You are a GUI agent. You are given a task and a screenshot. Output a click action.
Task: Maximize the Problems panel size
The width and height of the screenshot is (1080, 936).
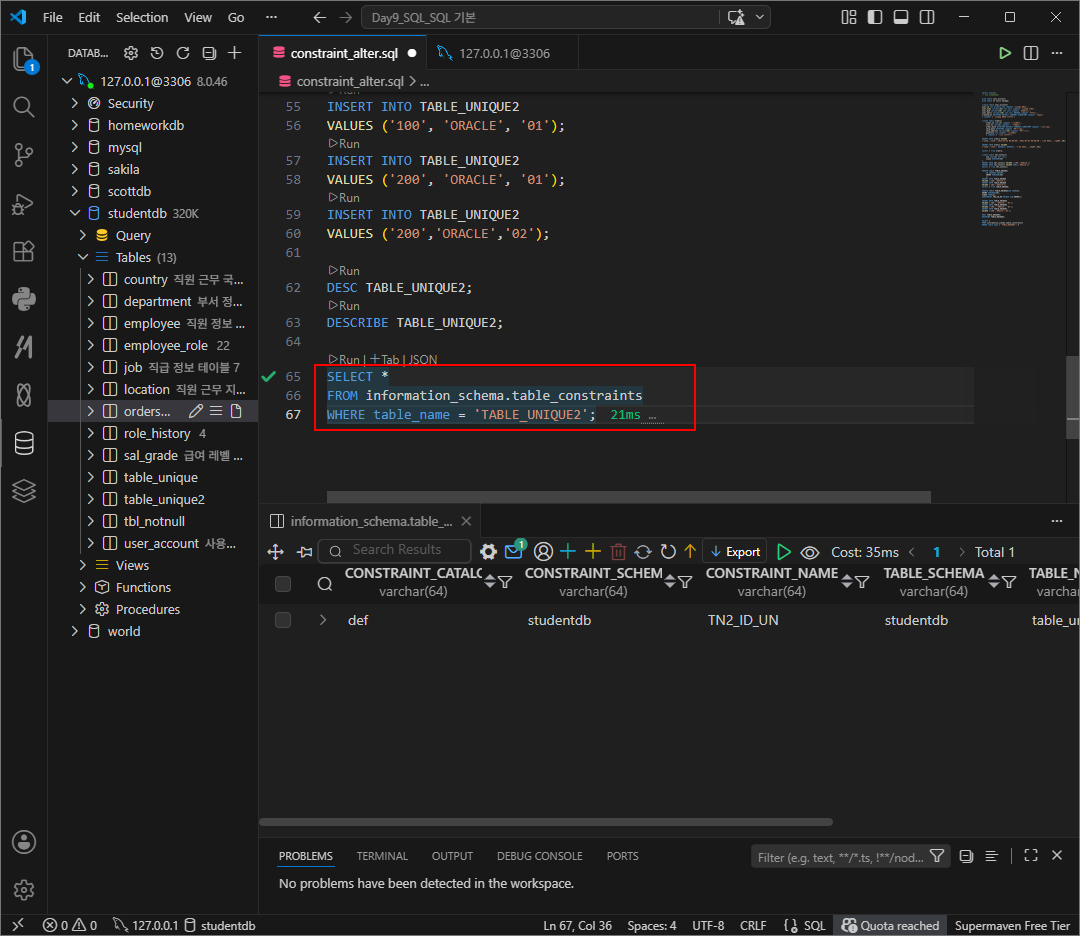tap(1031, 855)
